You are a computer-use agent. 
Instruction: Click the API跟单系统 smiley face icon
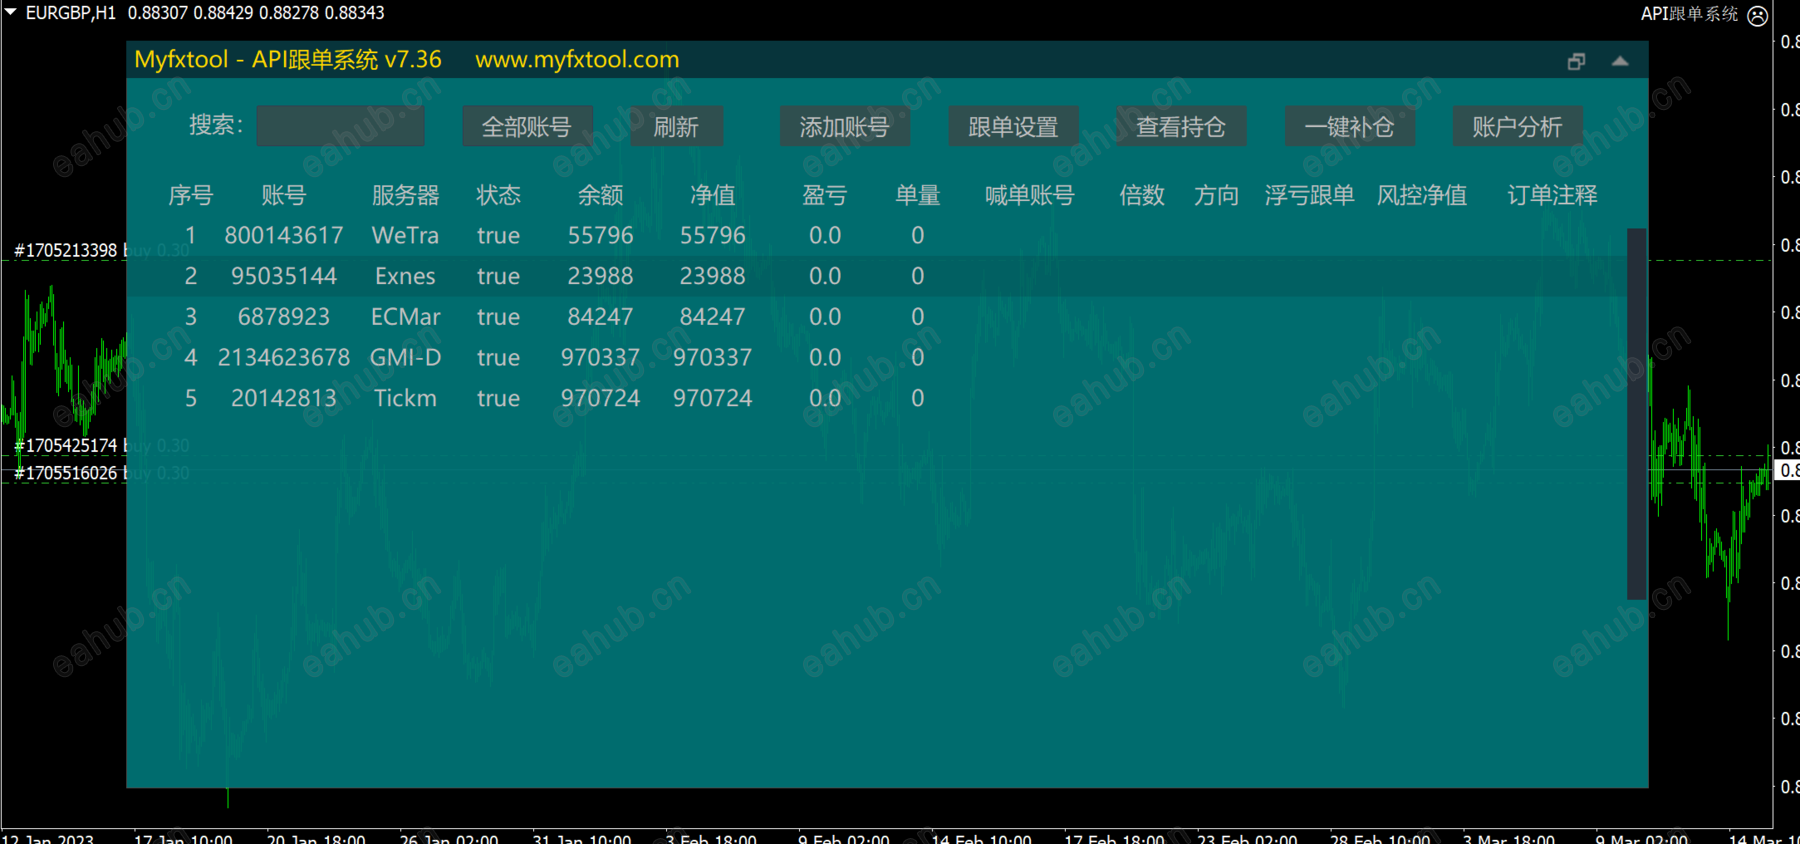[1757, 15]
